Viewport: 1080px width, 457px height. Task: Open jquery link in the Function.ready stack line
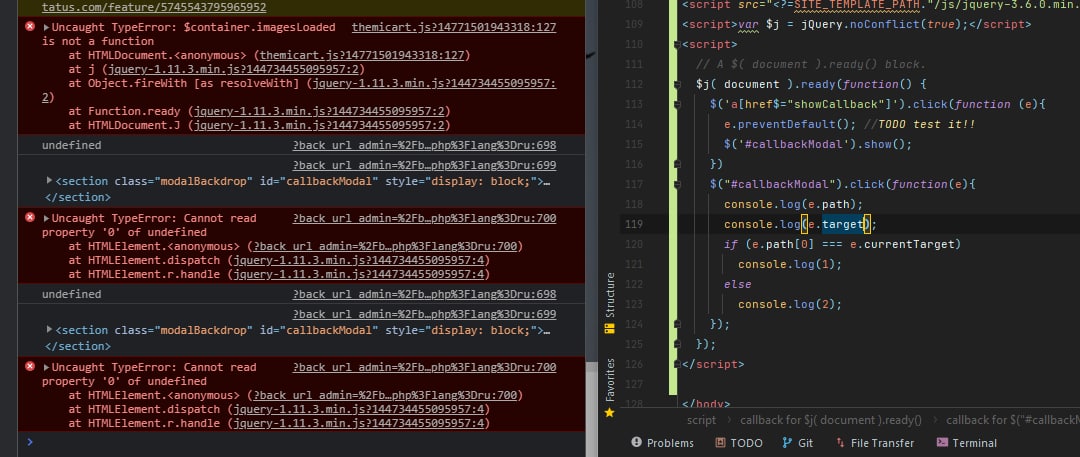(x=319, y=111)
